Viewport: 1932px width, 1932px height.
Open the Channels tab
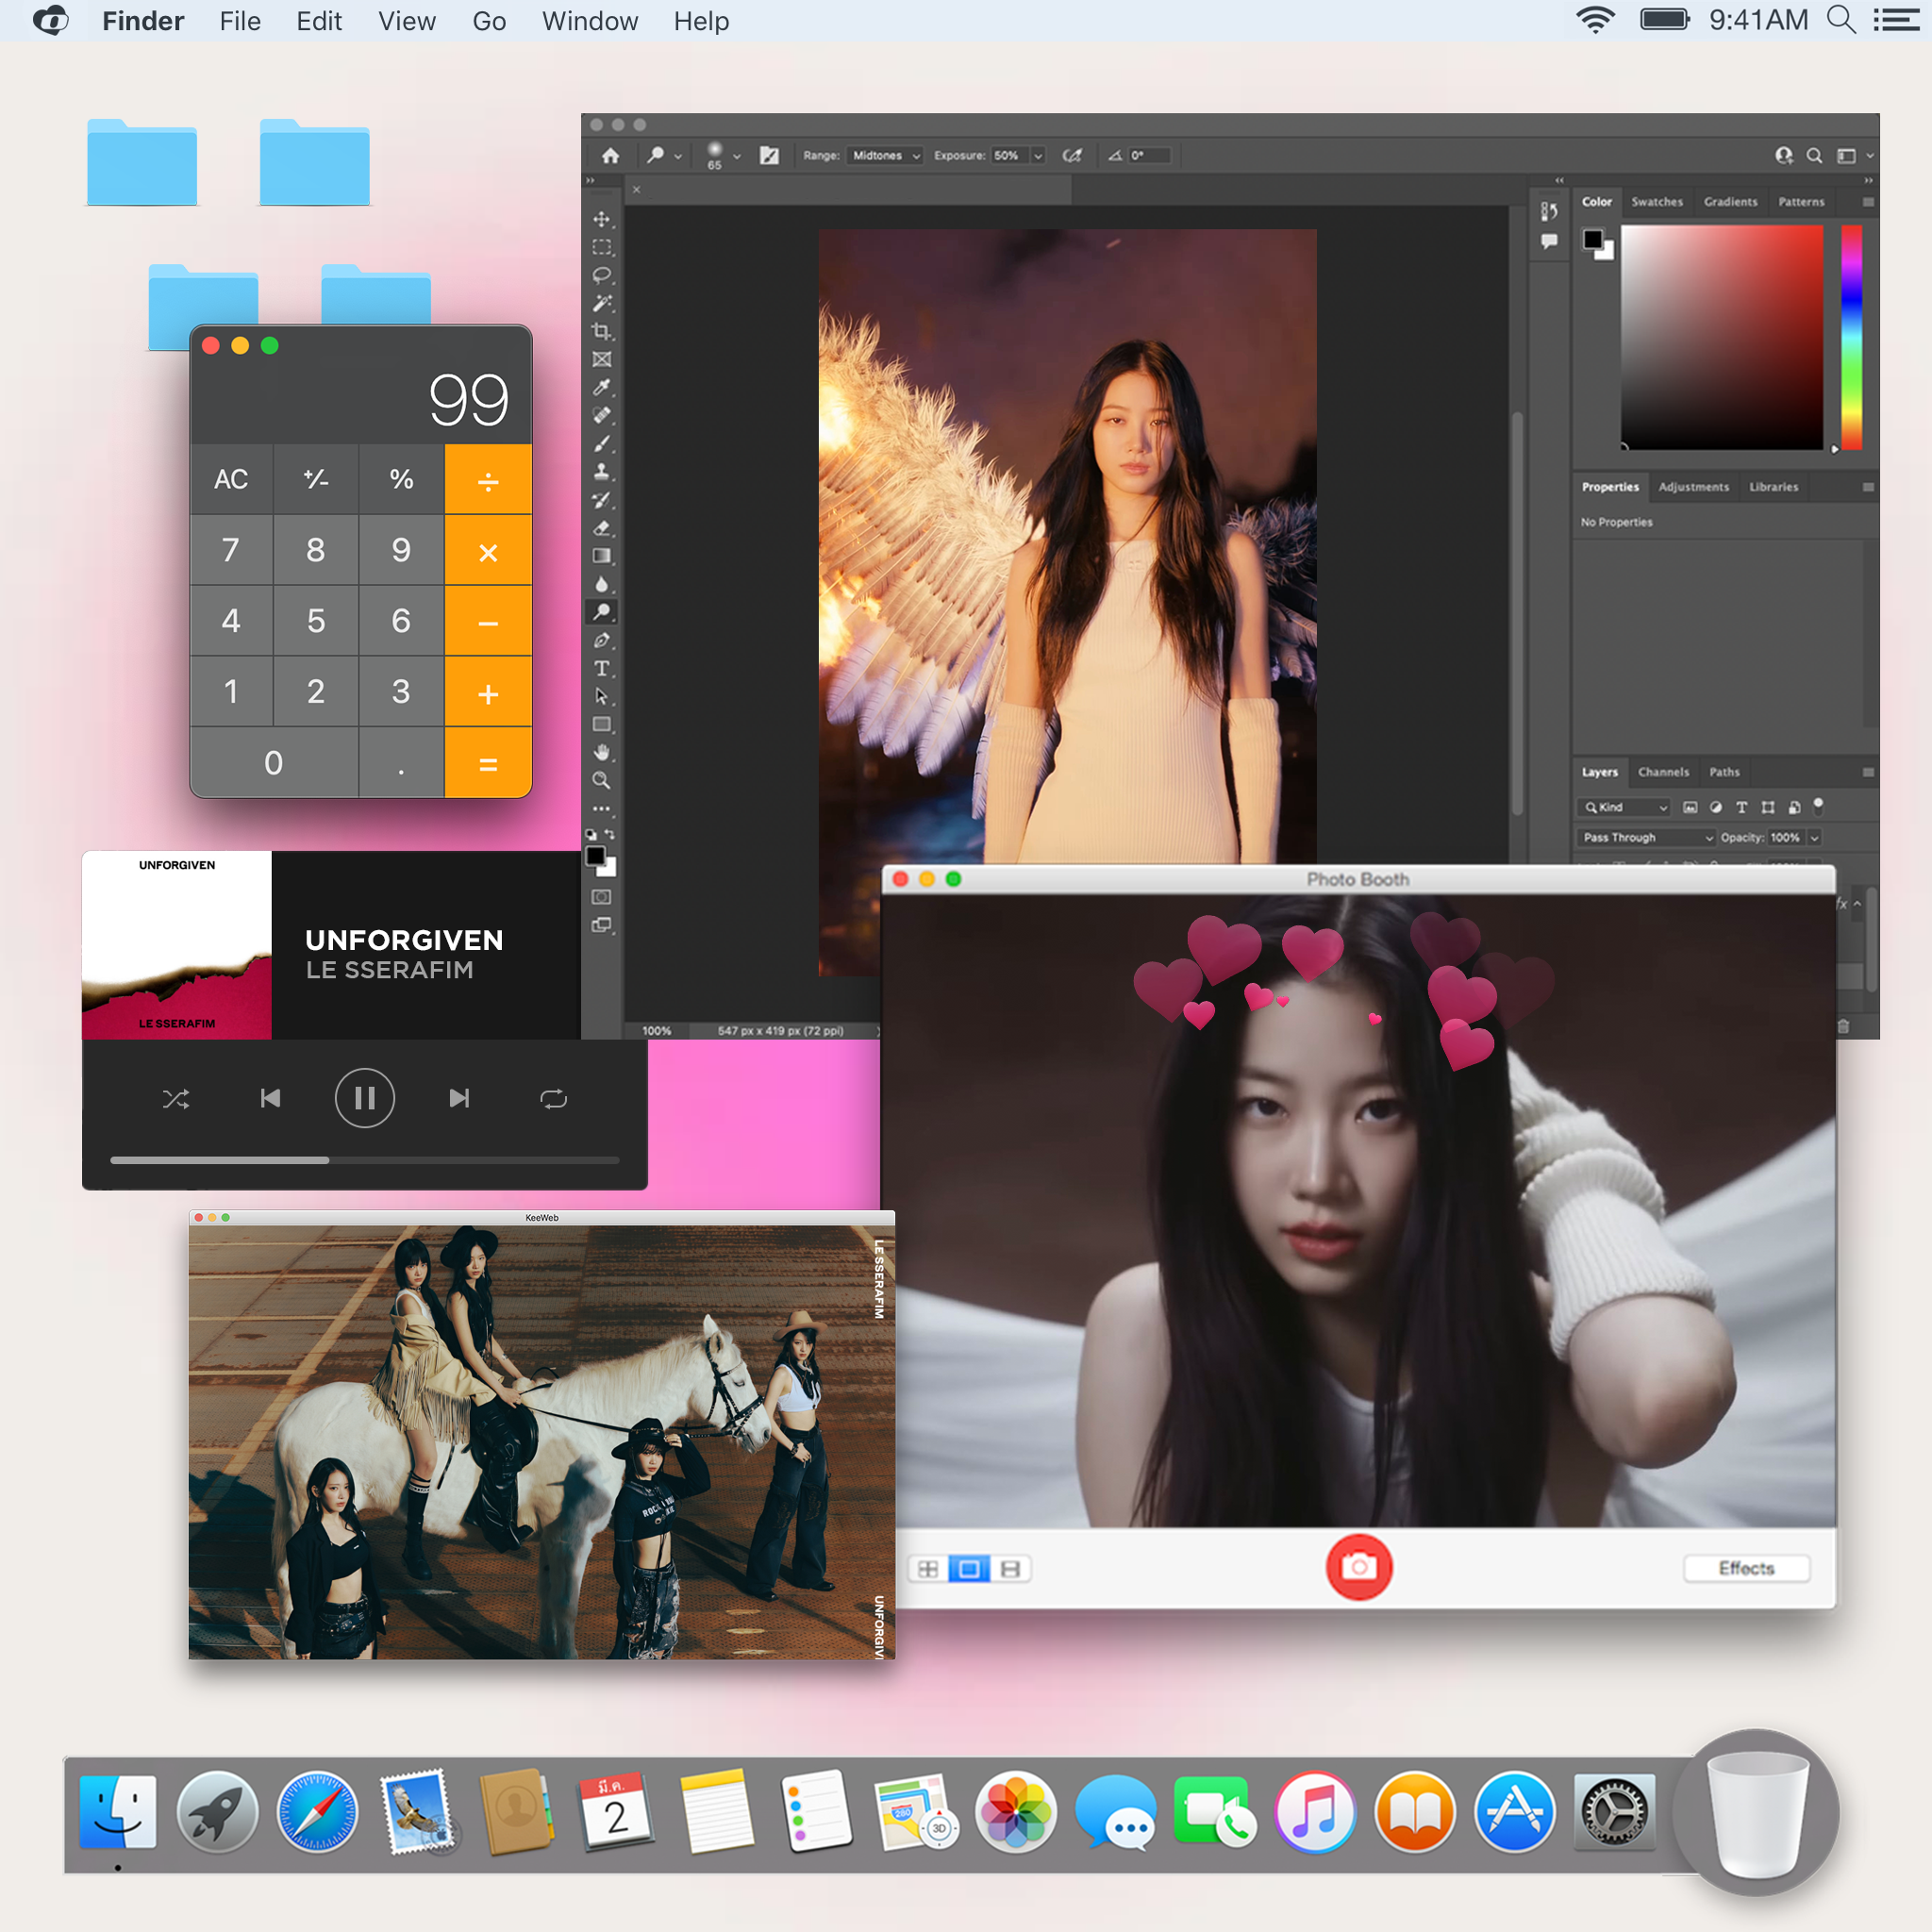(1662, 772)
